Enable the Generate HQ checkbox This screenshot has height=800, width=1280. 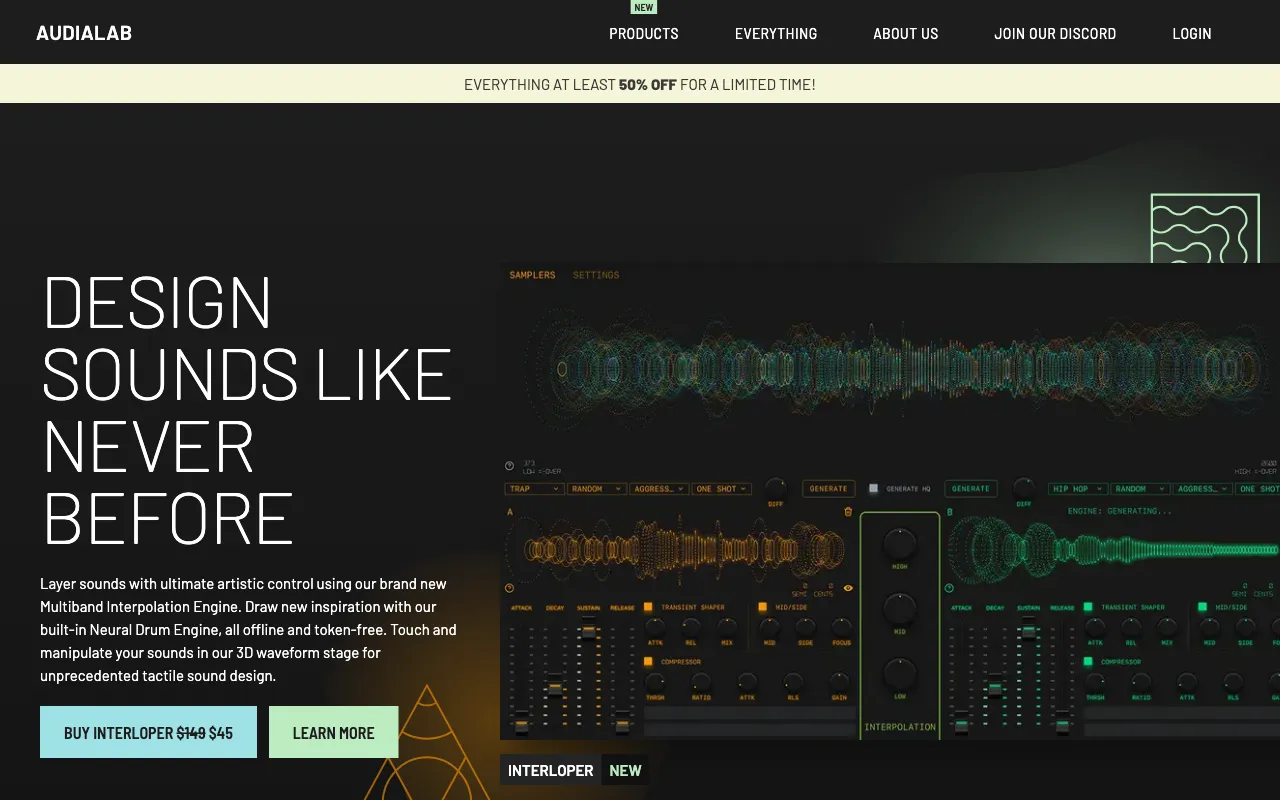[873, 489]
